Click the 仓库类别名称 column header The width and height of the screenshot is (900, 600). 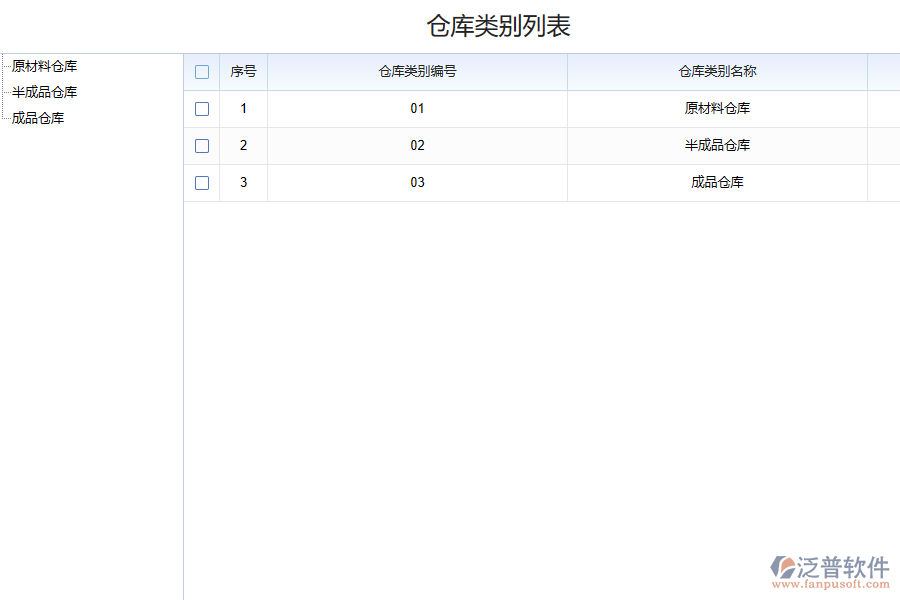(x=717, y=71)
